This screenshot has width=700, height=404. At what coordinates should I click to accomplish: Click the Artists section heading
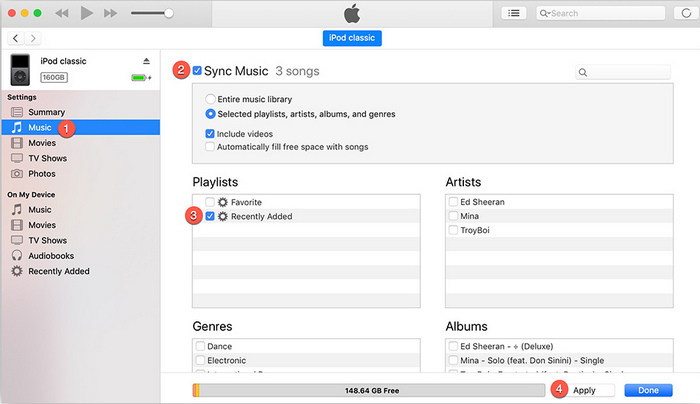point(463,182)
